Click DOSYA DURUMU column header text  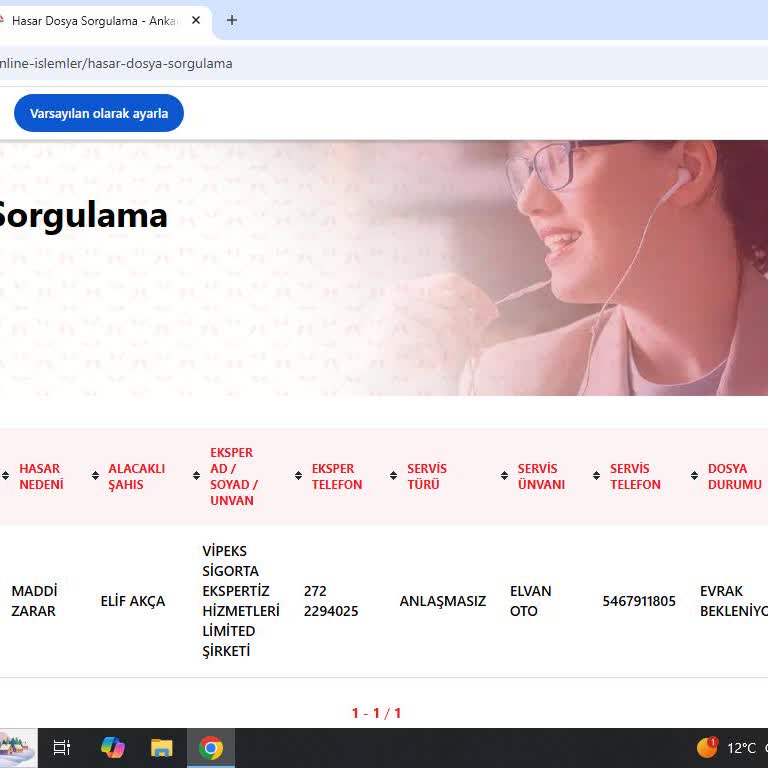click(x=735, y=476)
